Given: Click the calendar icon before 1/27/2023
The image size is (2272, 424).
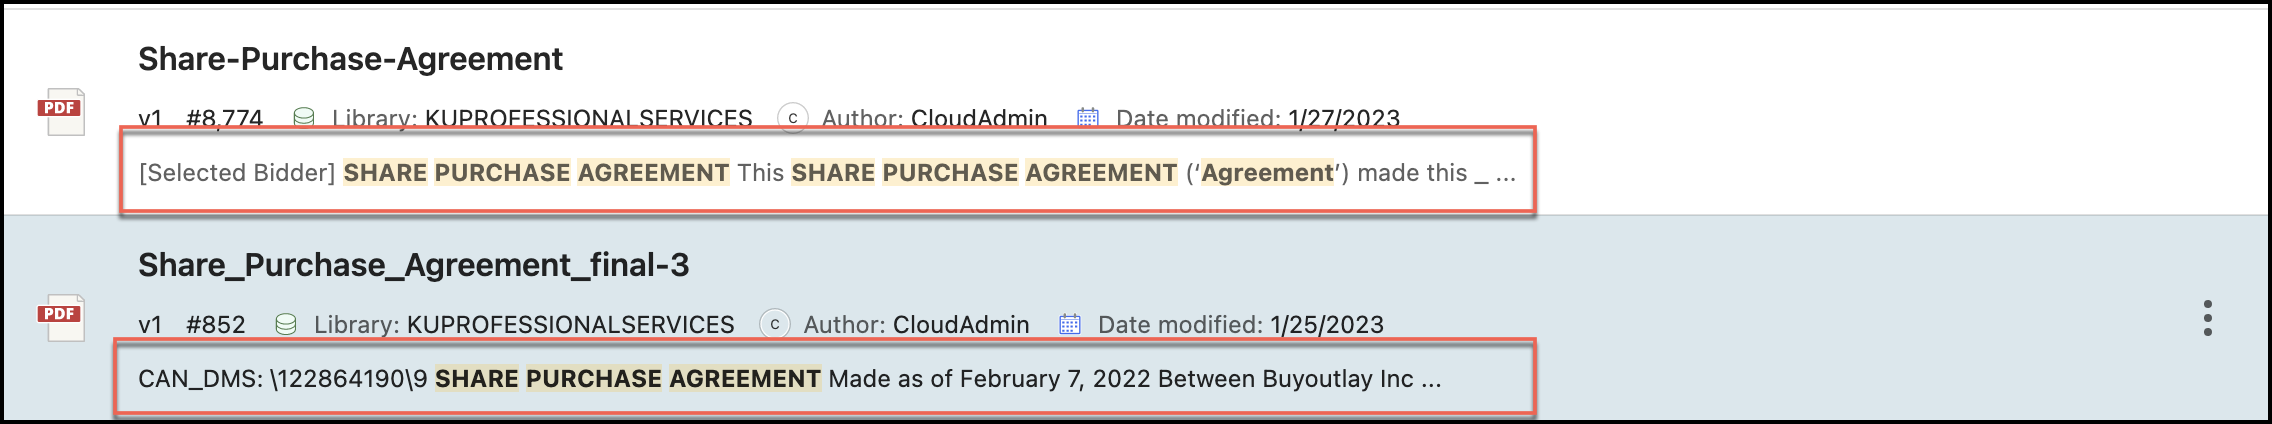Looking at the screenshot, I should coord(1087,118).
